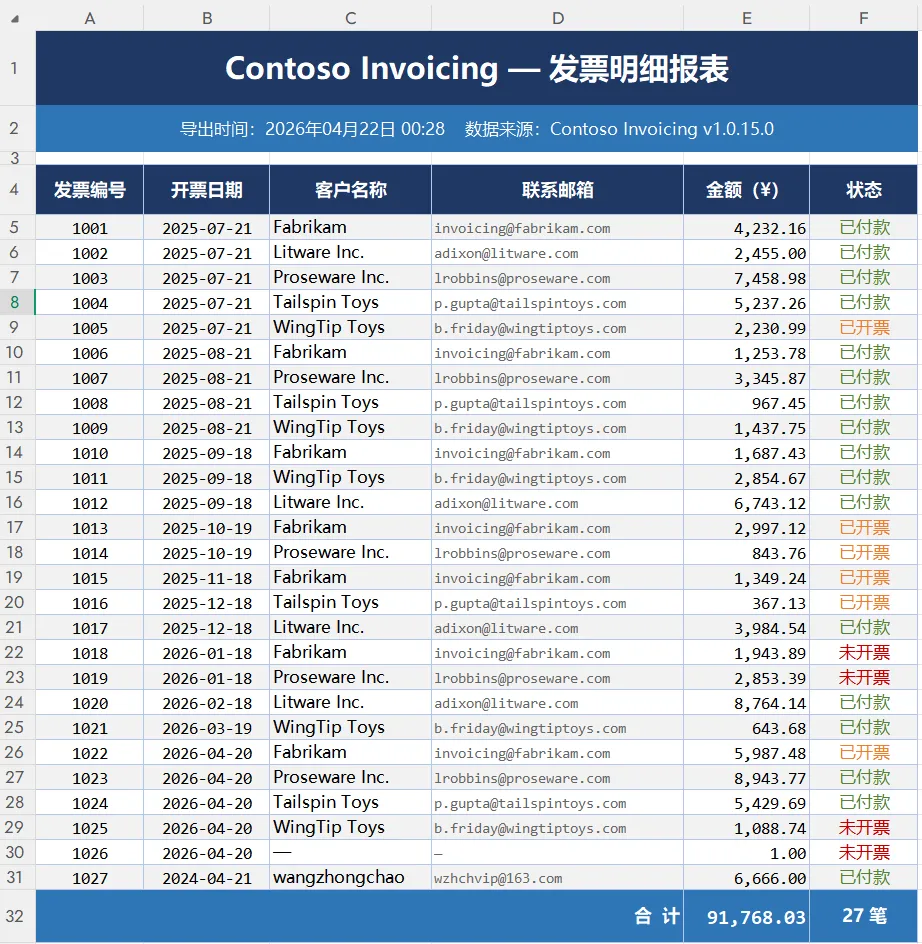Select amount cell 8,943.77
The width and height of the screenshot is (922, 944).
click(x=747, y=777)
